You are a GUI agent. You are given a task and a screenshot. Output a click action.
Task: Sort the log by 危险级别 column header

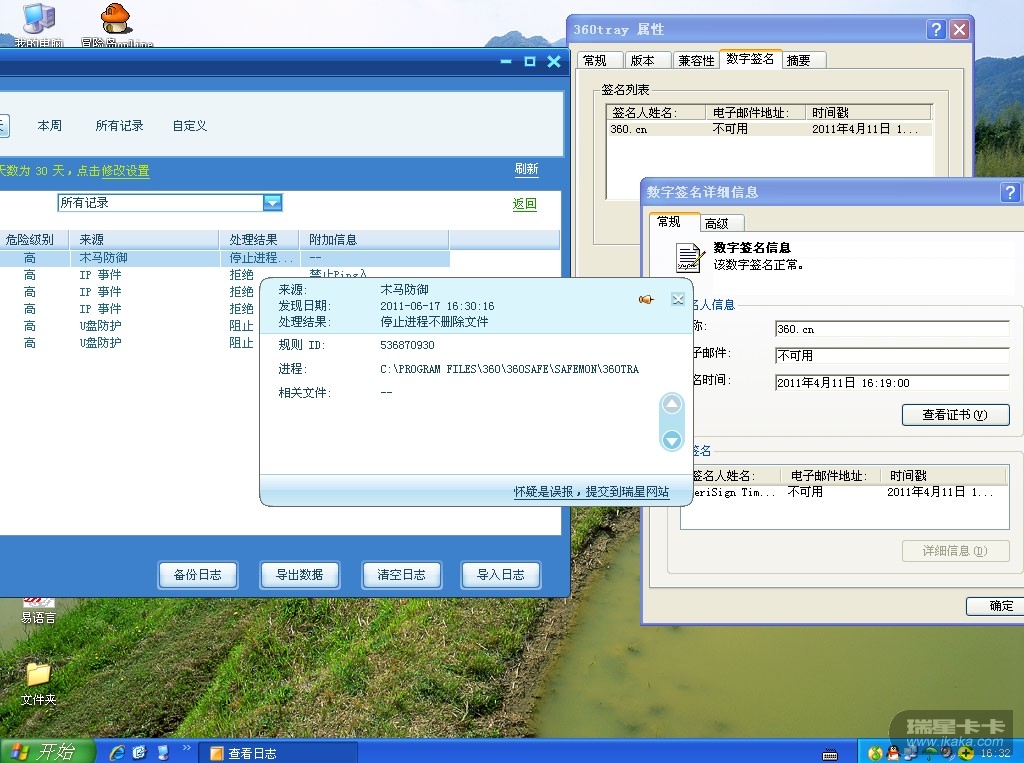(34, 240)
